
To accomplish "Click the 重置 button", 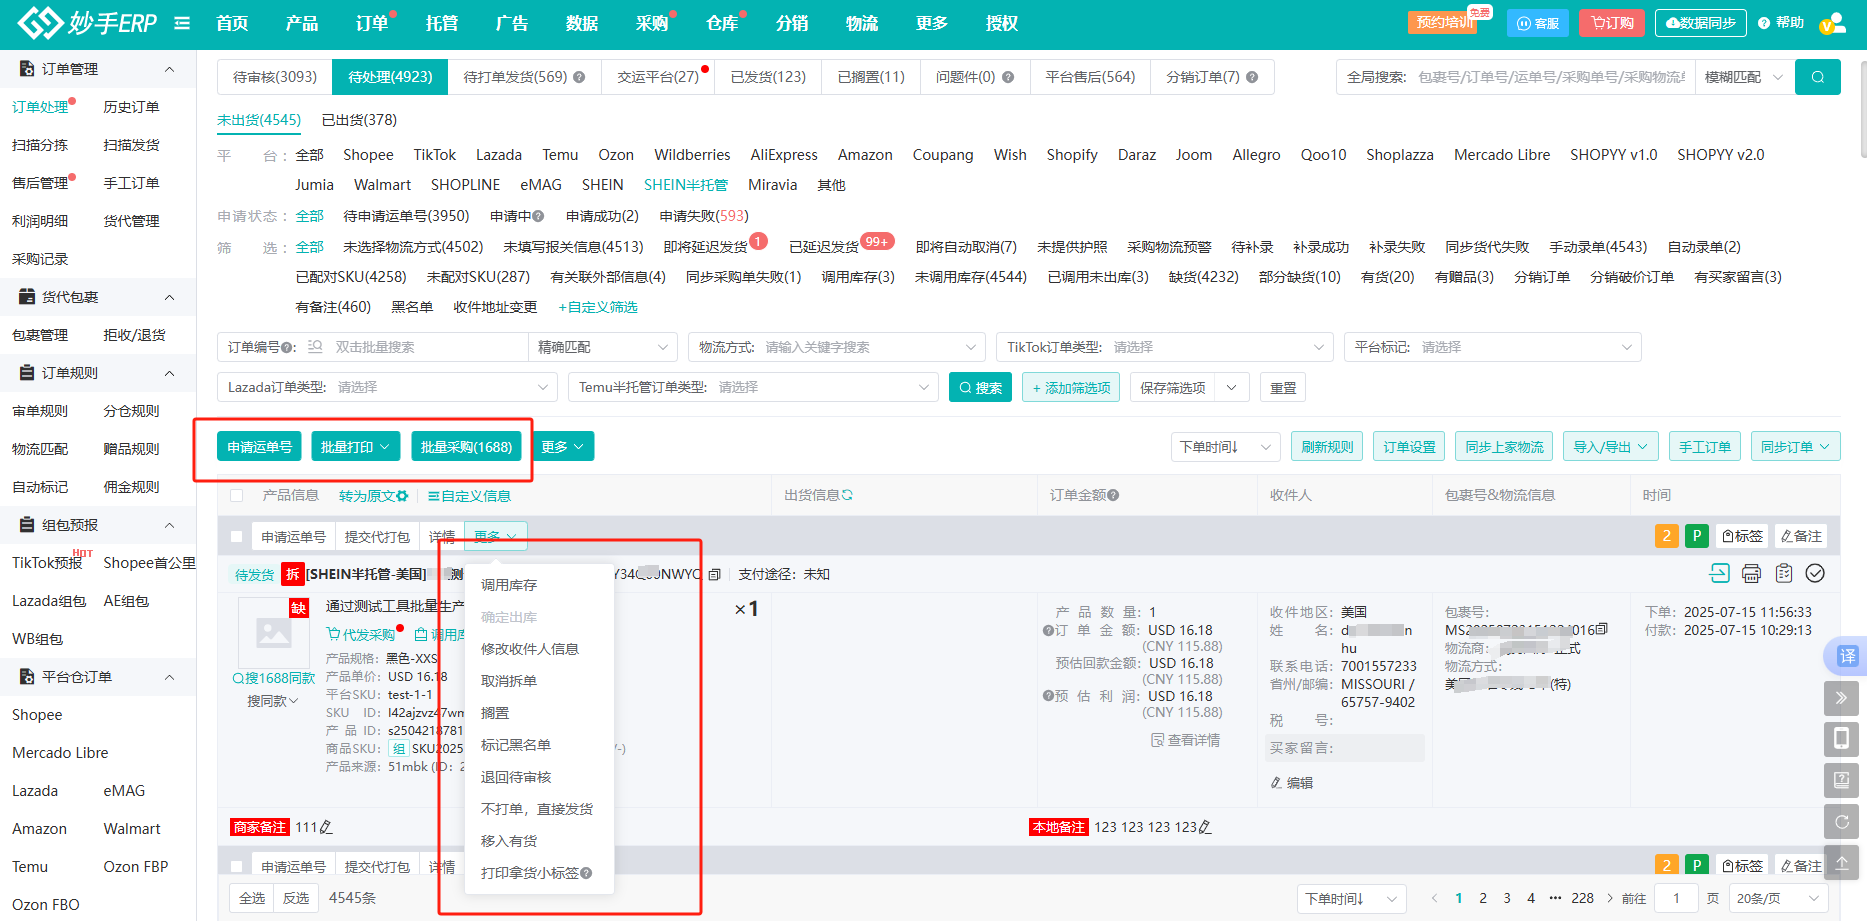I will point(1283,387).
